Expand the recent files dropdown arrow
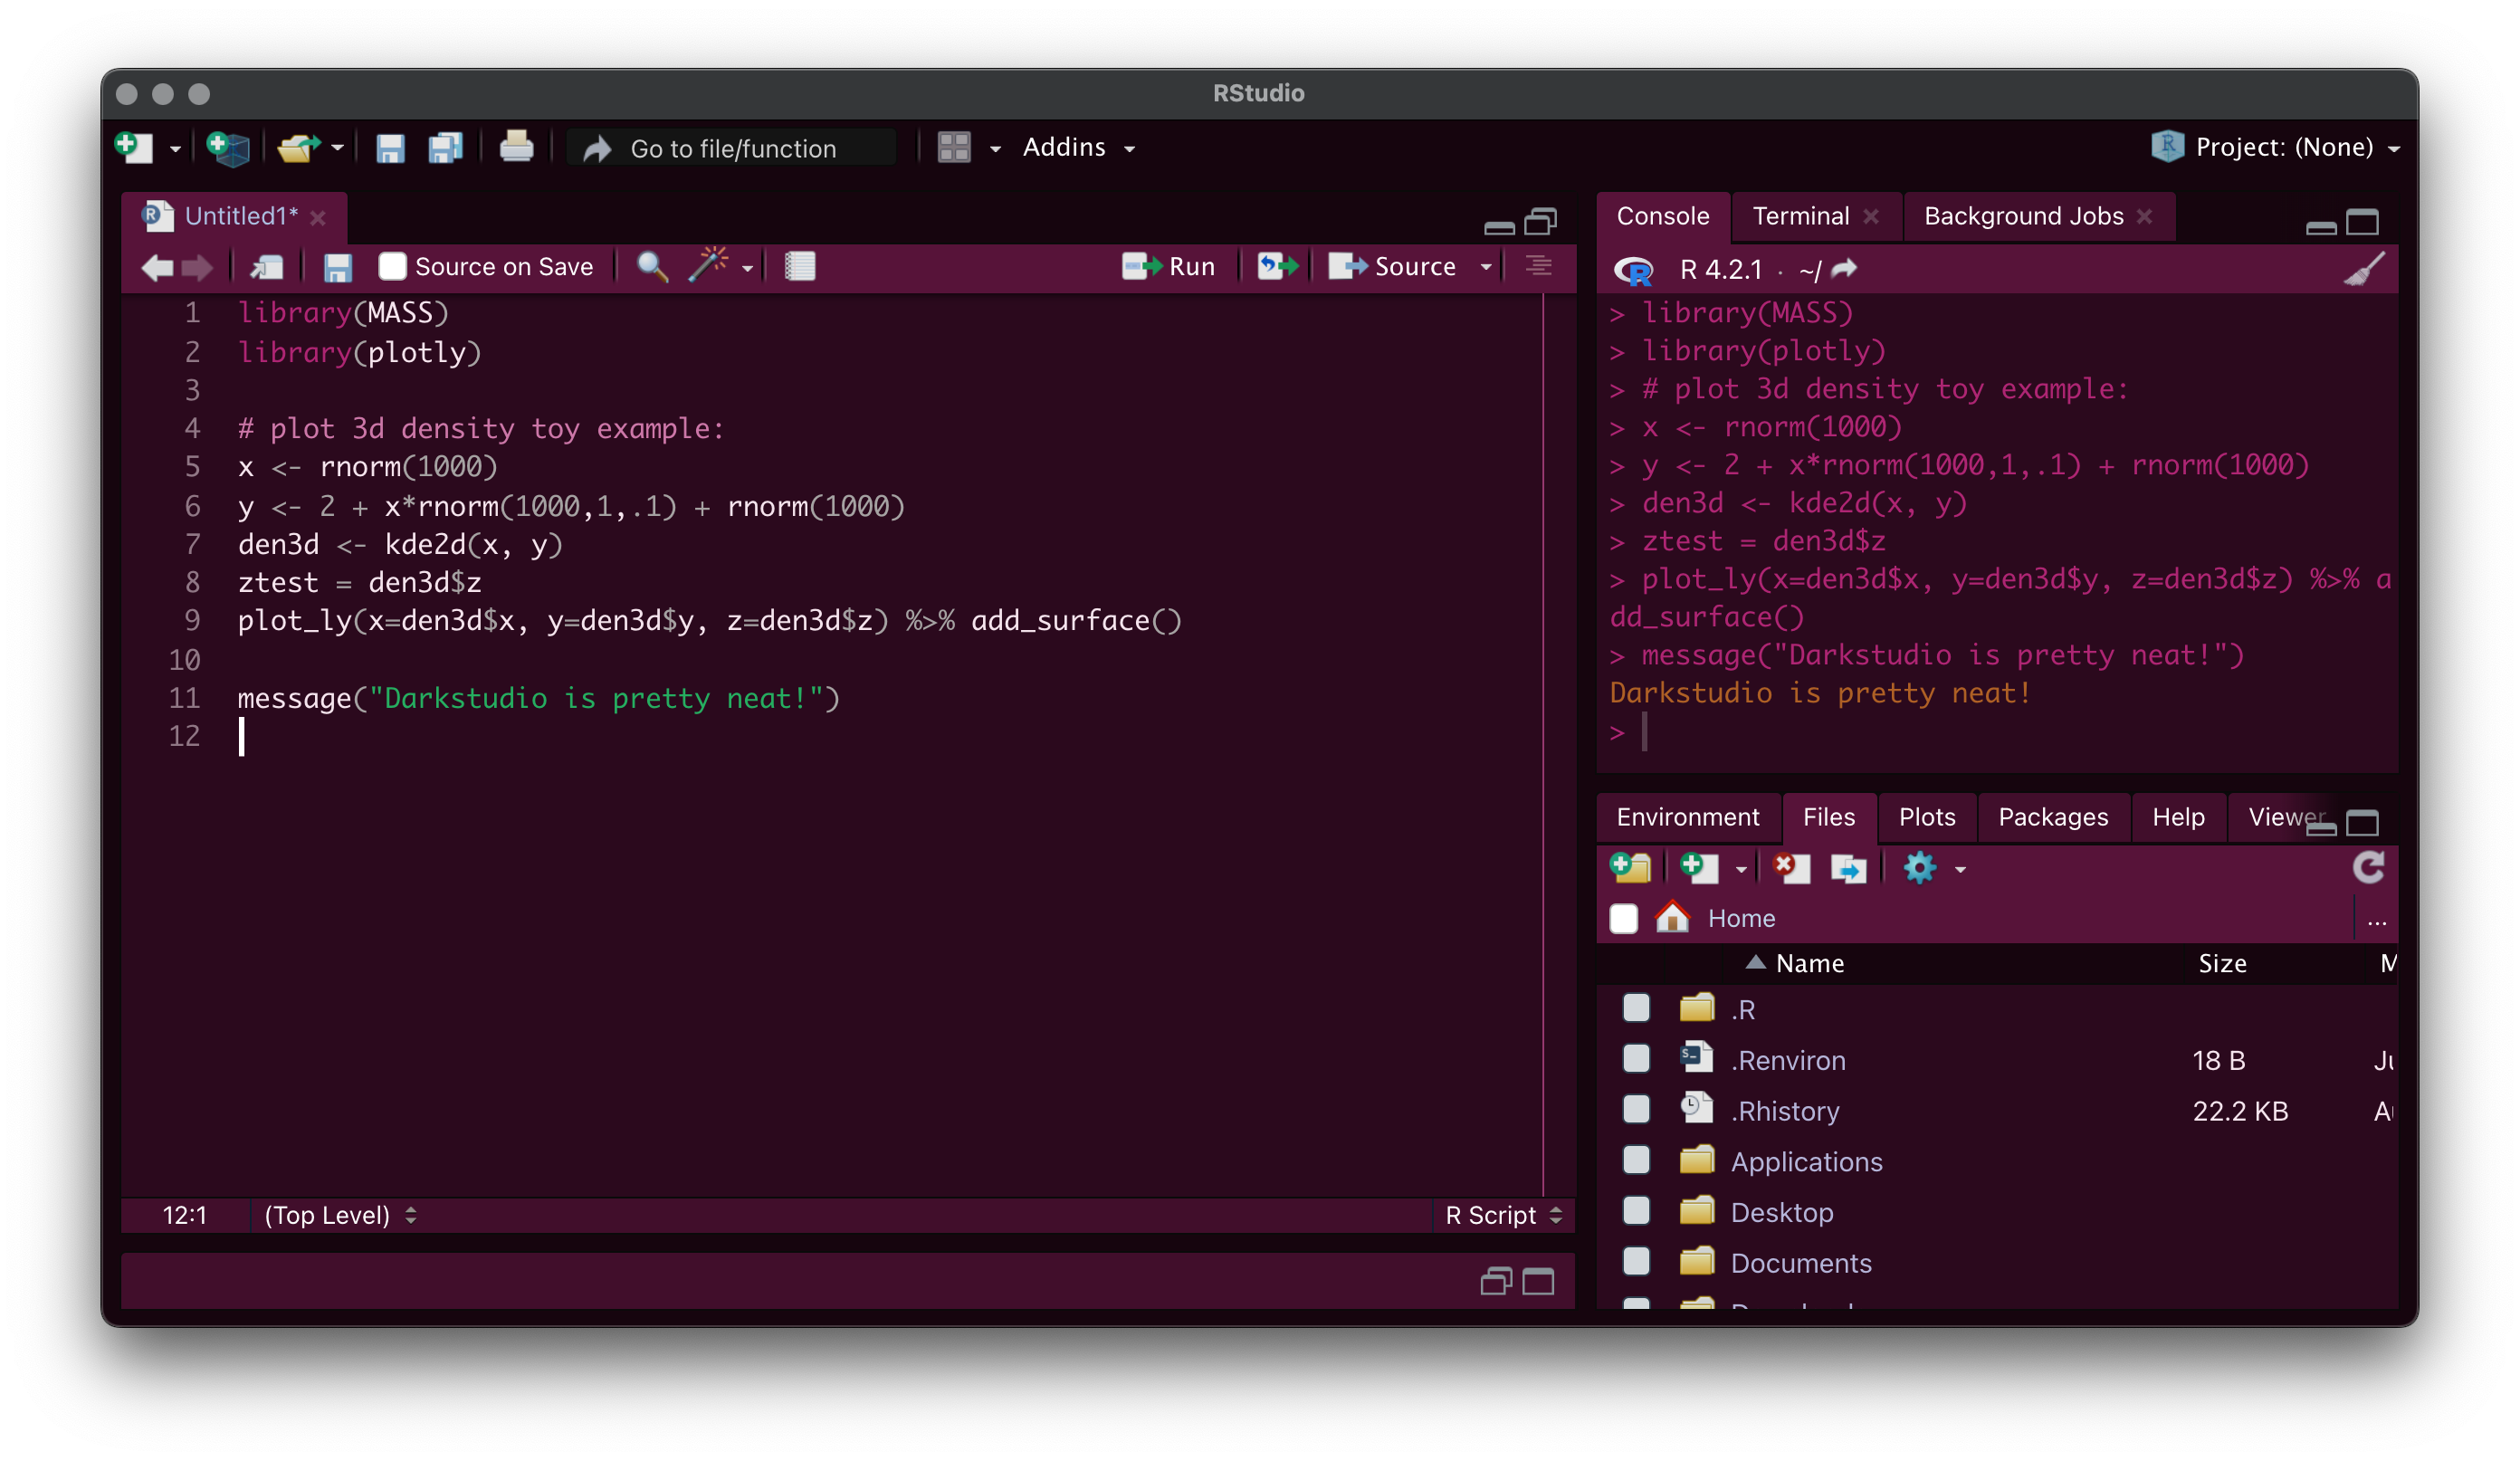Screen dimensions: 2520x1461 (x=338, y=148)
